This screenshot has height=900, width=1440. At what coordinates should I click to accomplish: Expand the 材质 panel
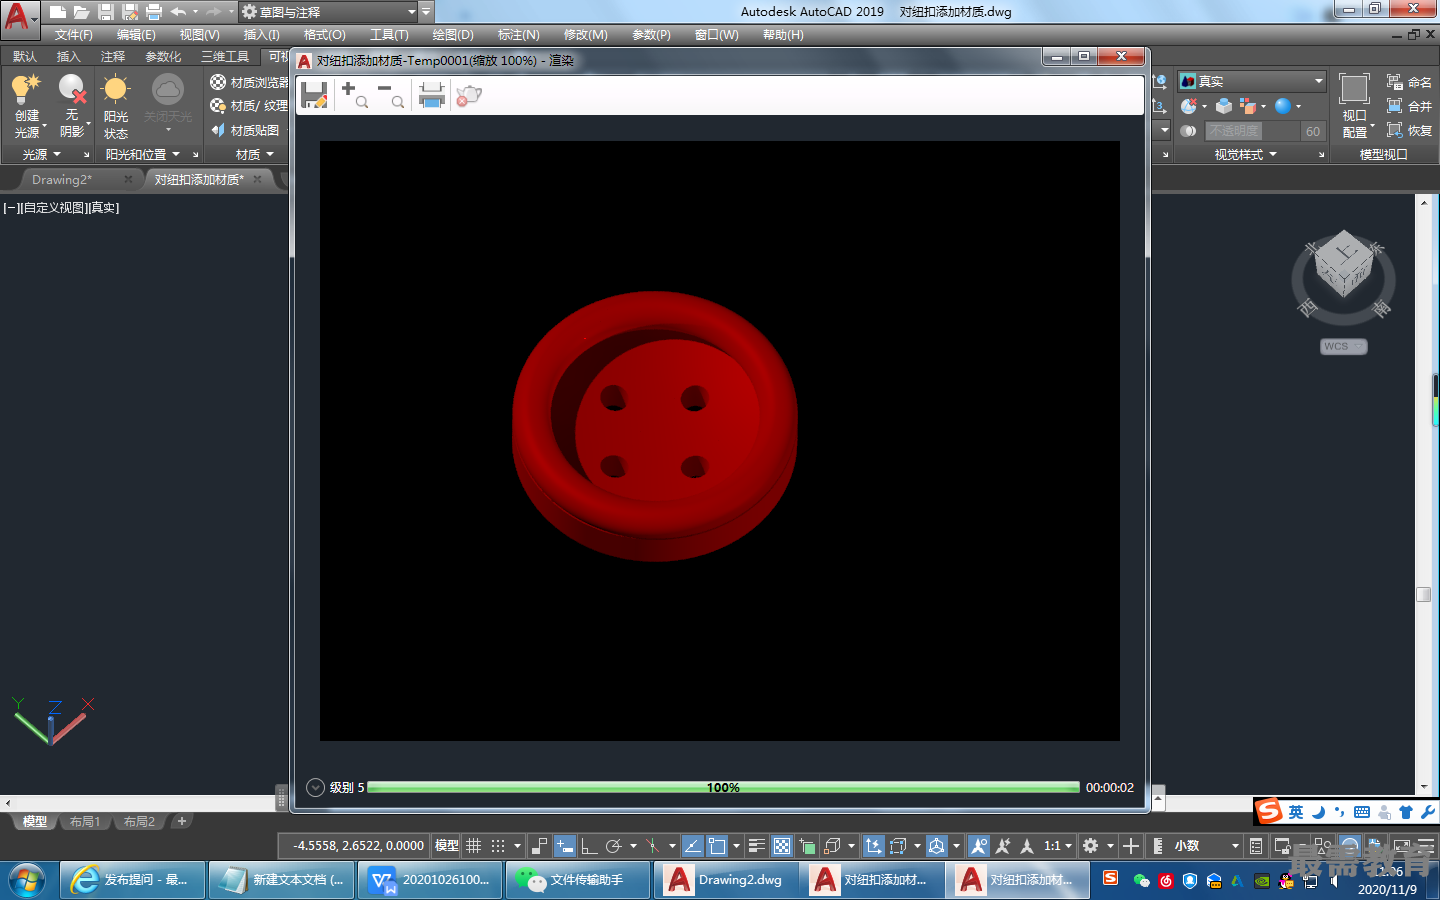[255, 154]
